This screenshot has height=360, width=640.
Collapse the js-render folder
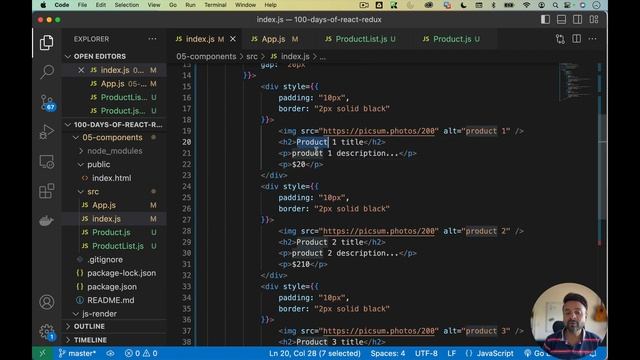tap(76, 314)
